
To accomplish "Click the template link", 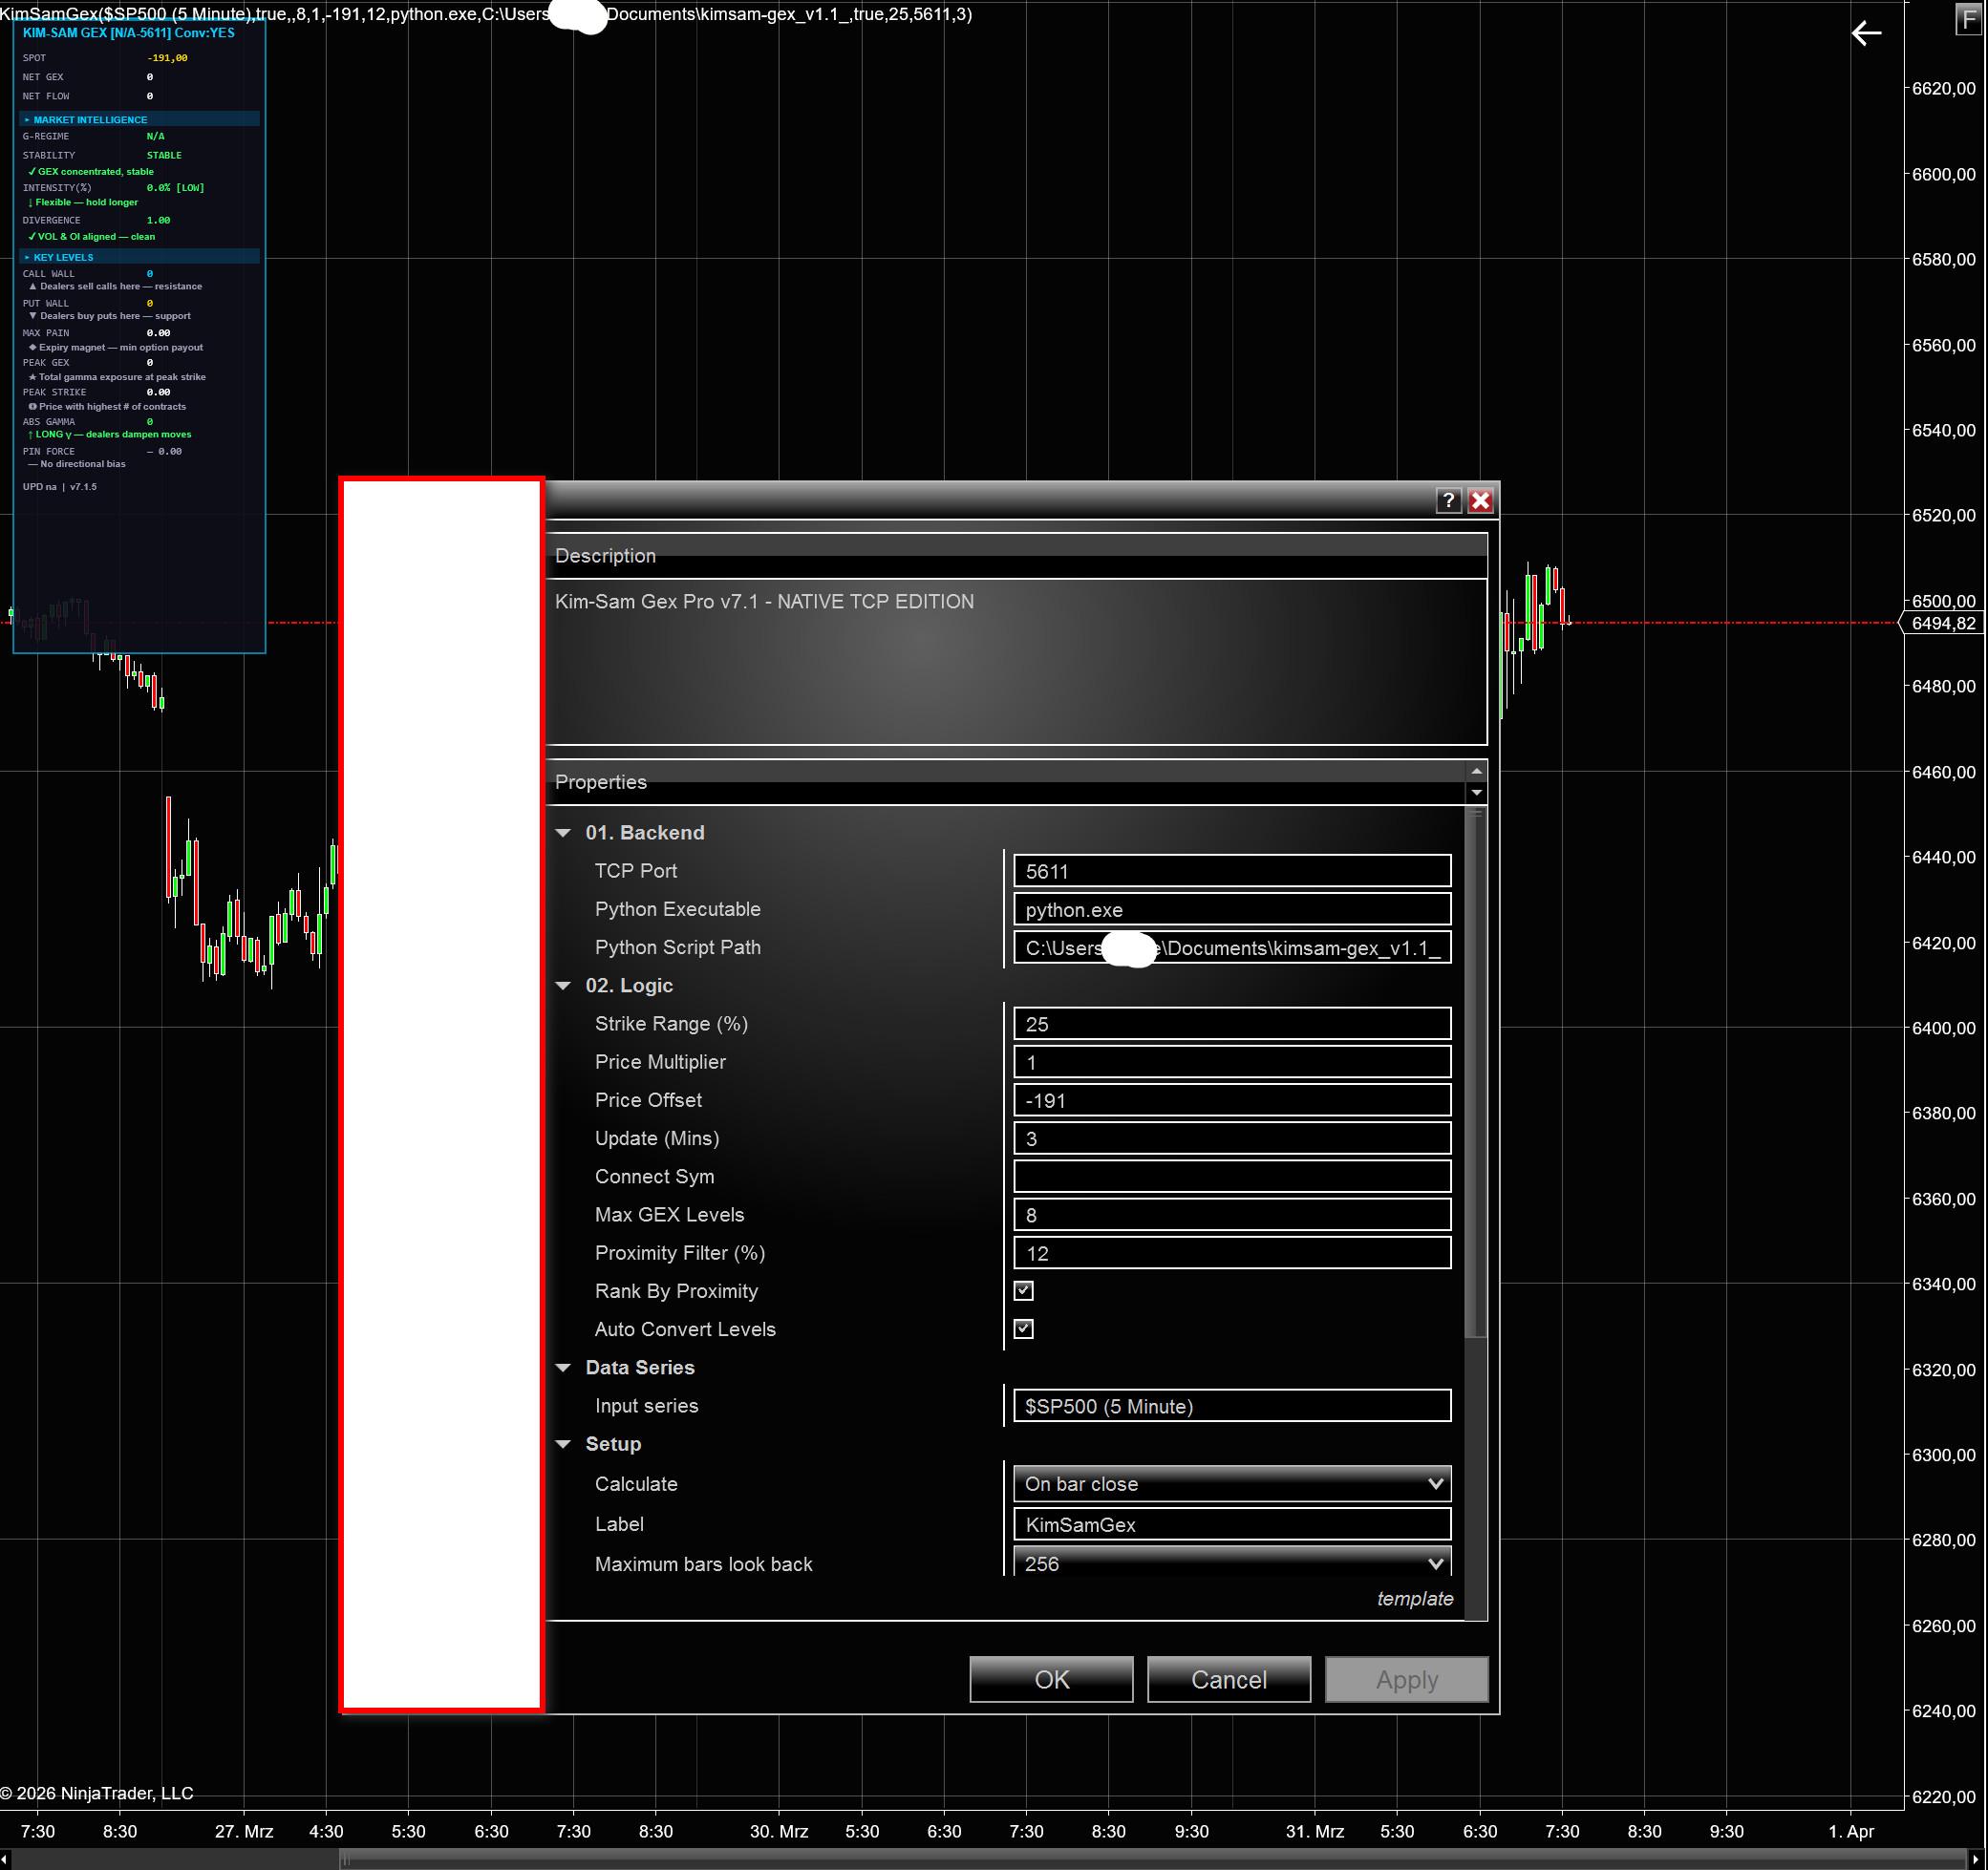I will click(1414, 1599).
